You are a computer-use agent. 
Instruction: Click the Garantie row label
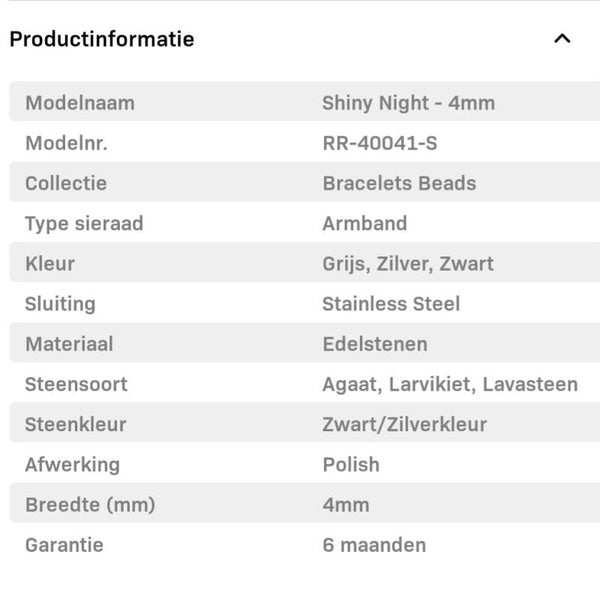pyautogui.click(x=64, y=545)
